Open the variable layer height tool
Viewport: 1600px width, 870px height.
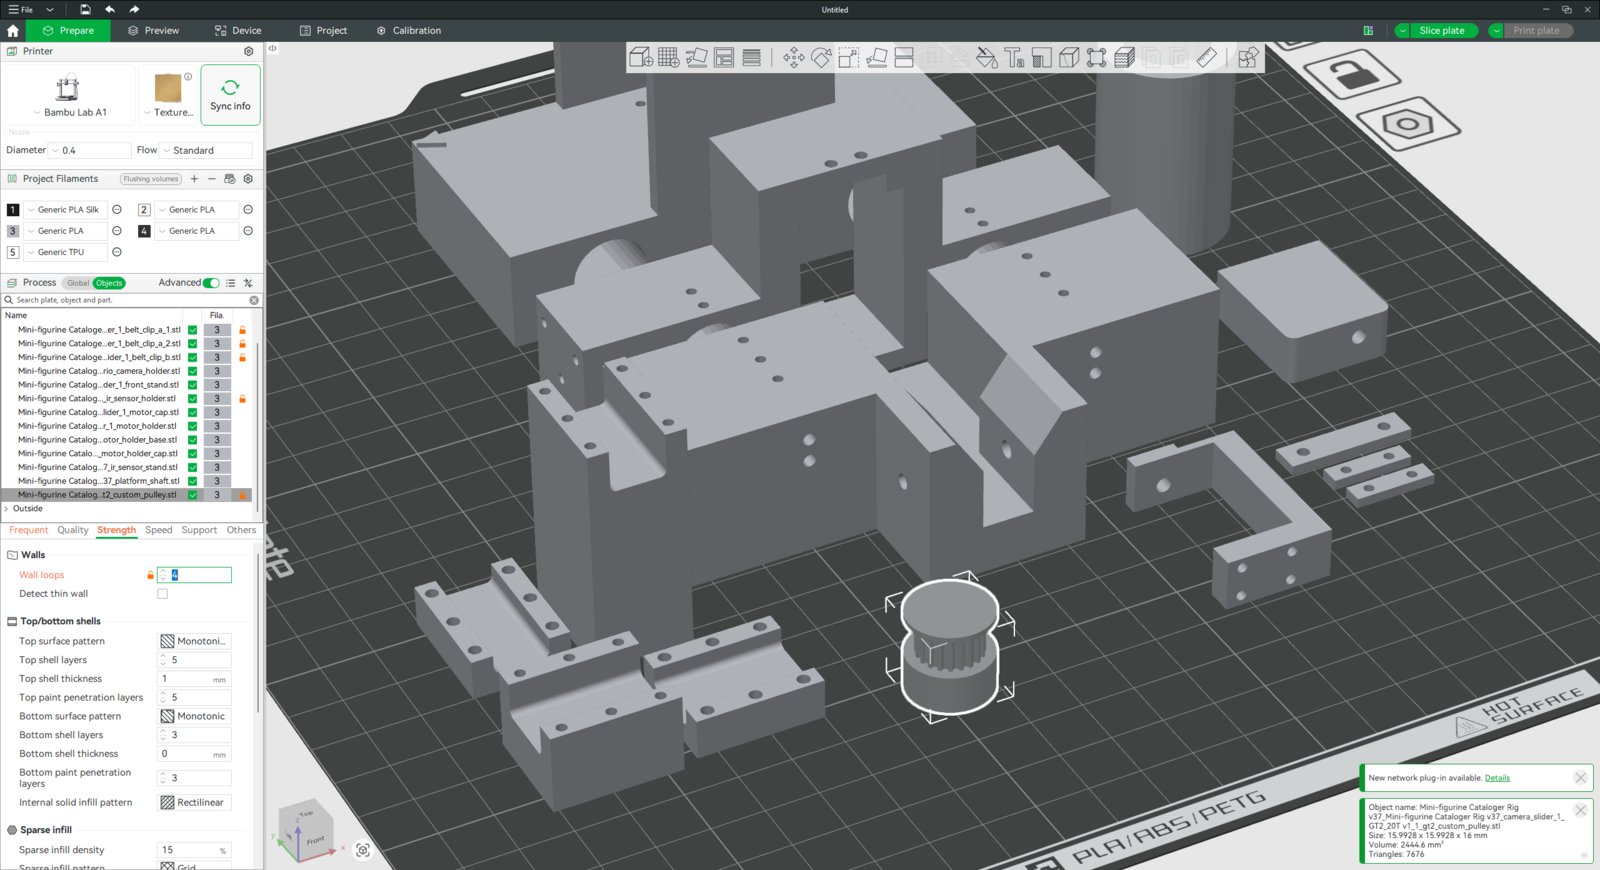752,58
